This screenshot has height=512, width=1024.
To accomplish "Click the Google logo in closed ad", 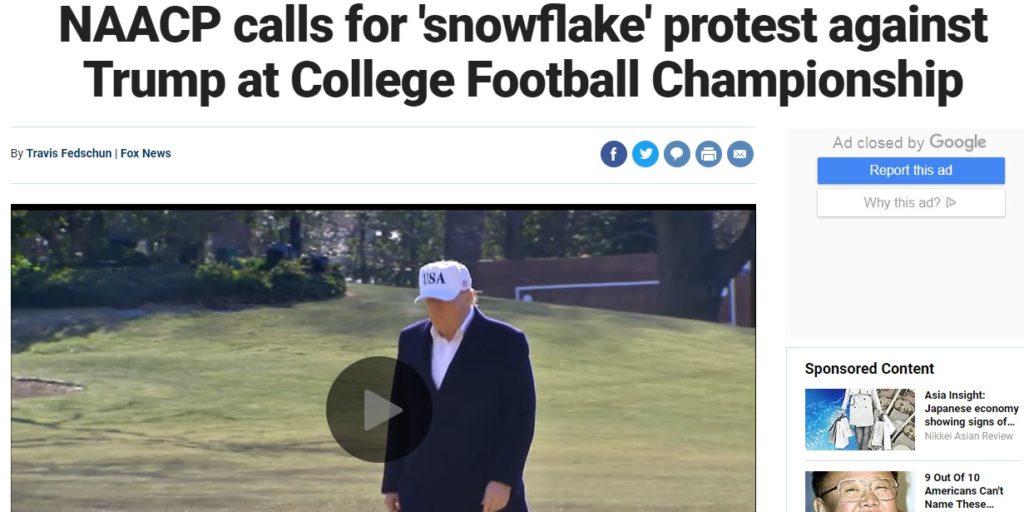I will [x=957, y=142].
